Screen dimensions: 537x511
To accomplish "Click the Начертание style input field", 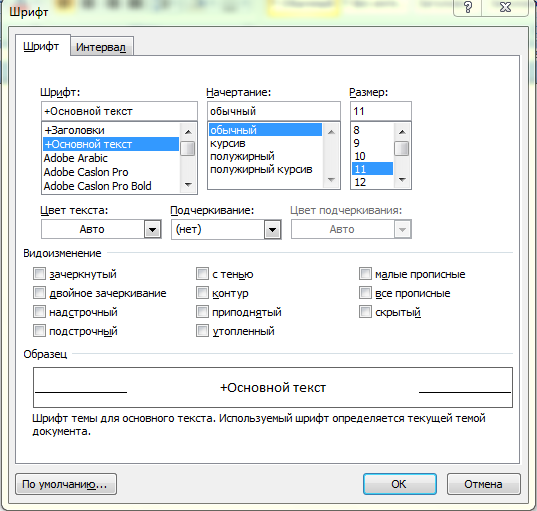I will click(274, 111).
